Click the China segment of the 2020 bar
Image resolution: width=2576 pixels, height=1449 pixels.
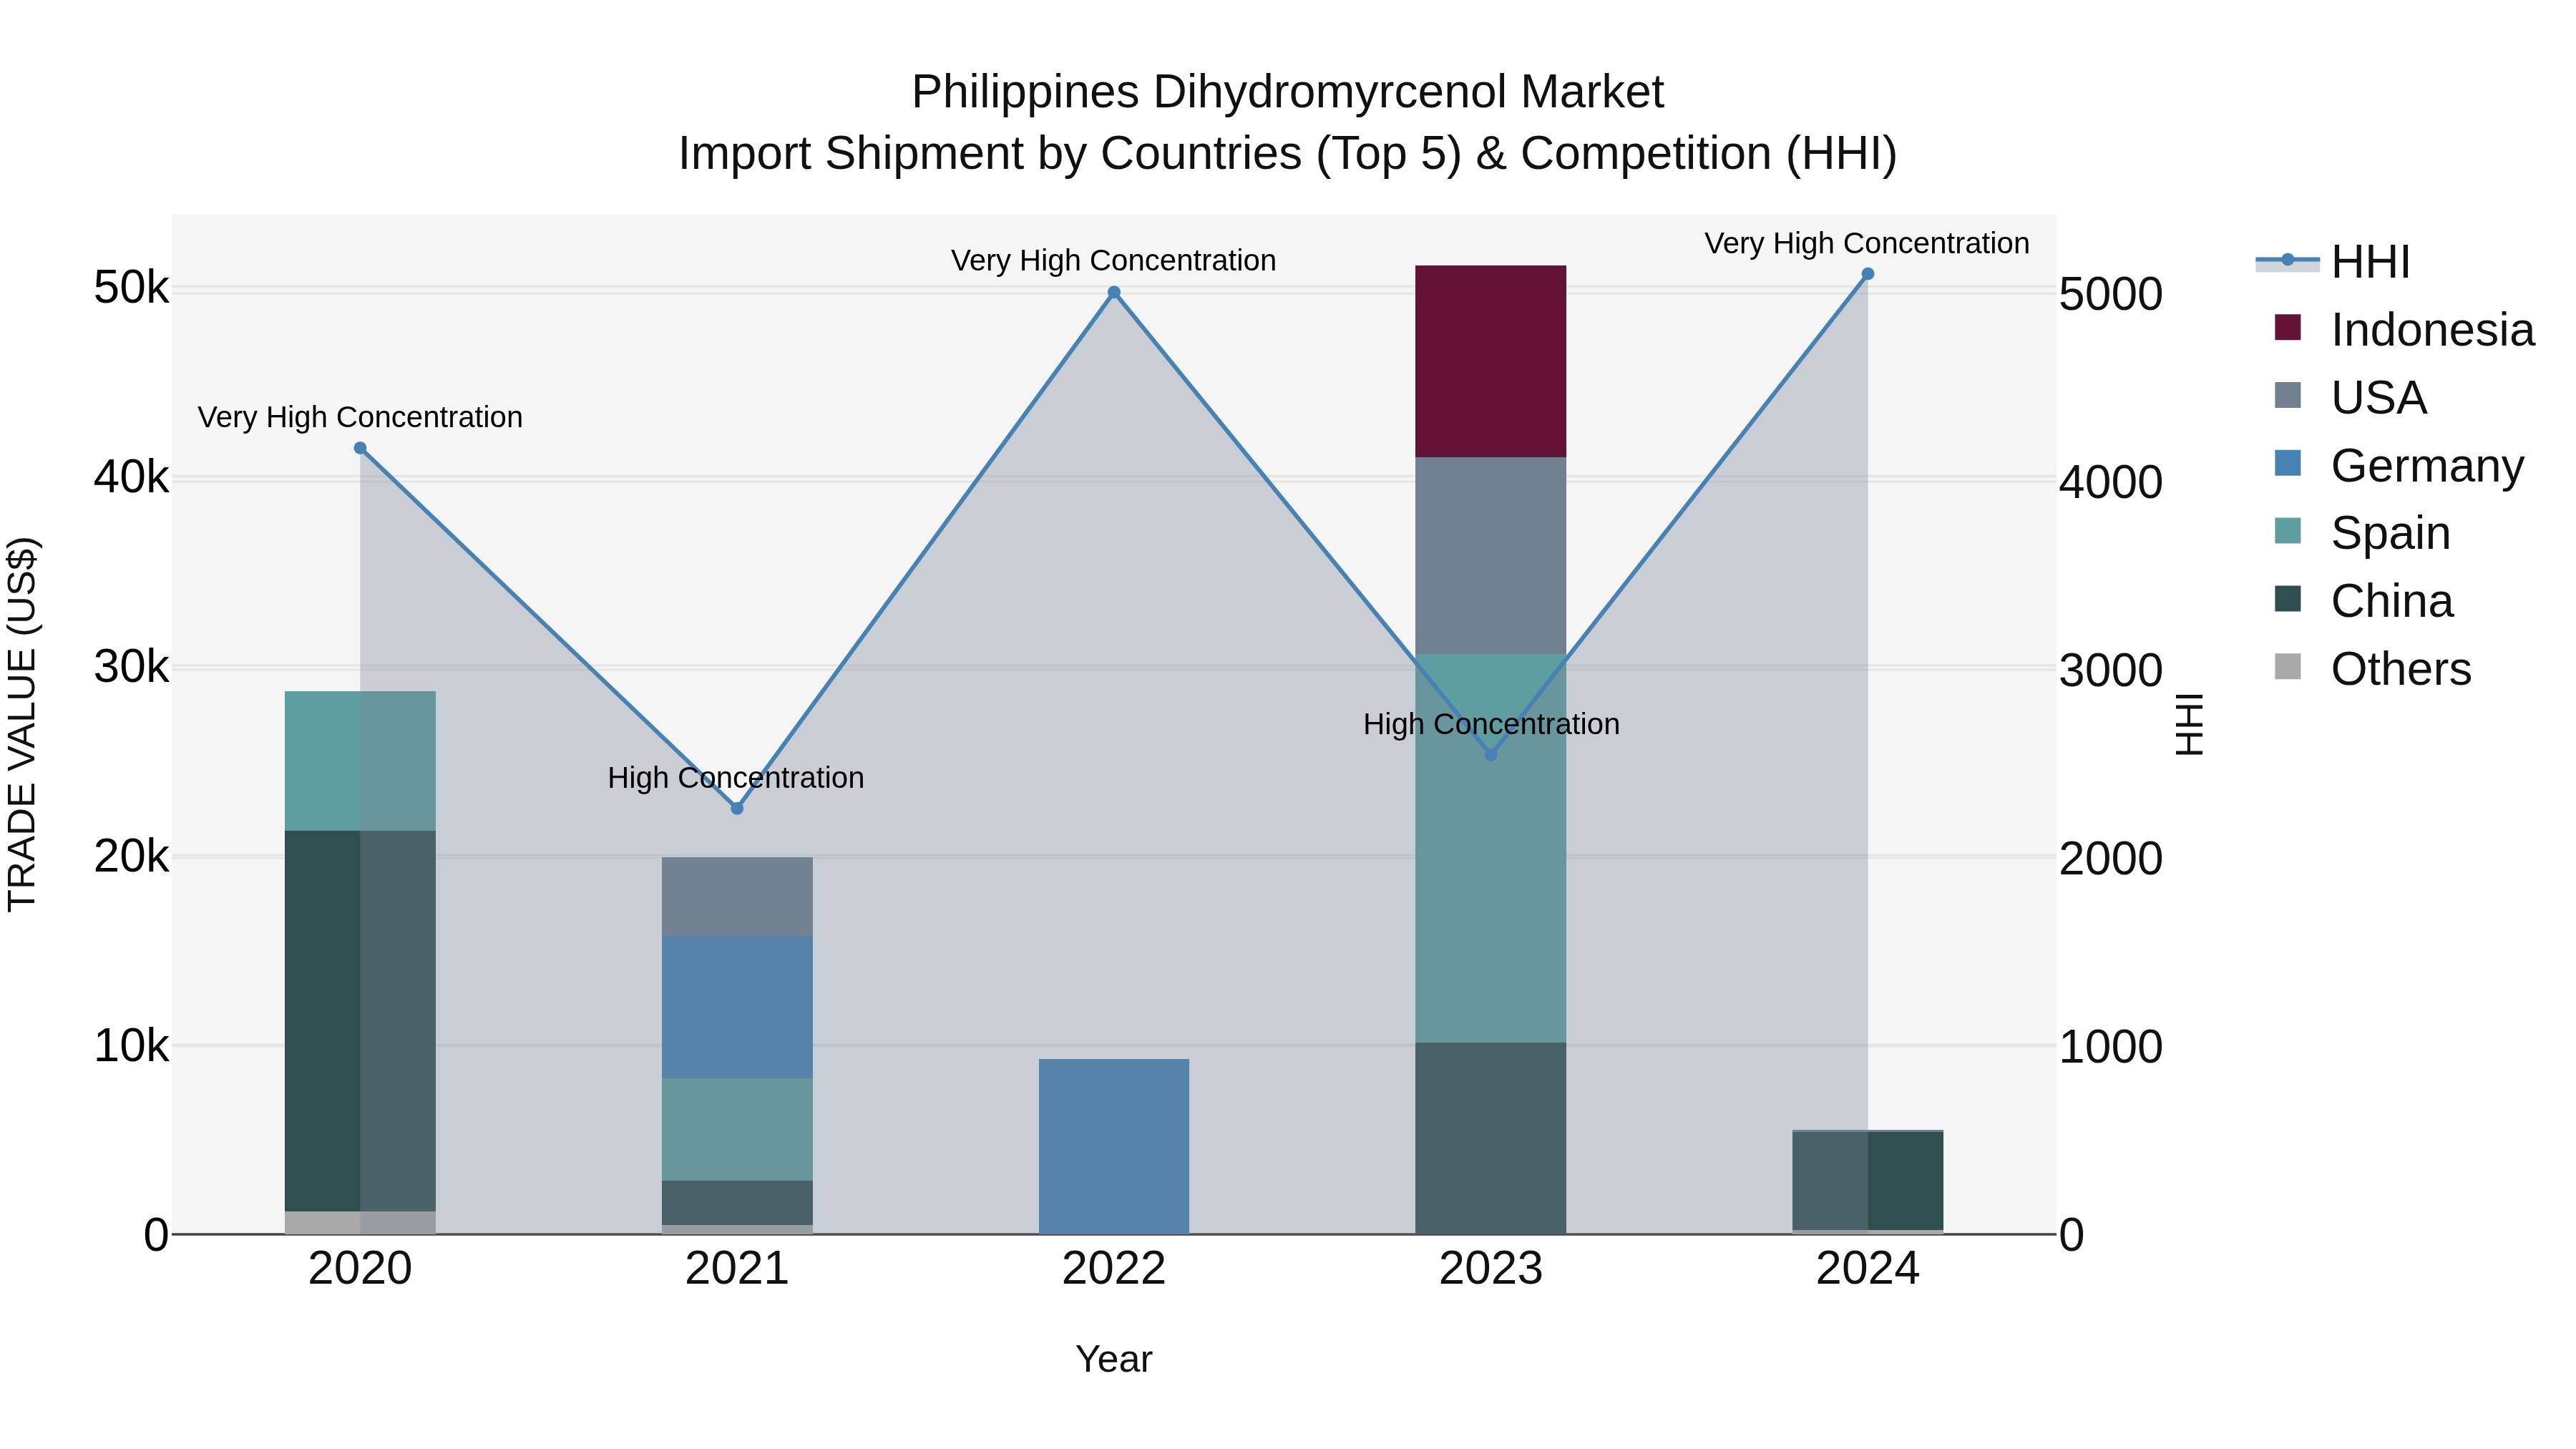tap(360, 1021)
